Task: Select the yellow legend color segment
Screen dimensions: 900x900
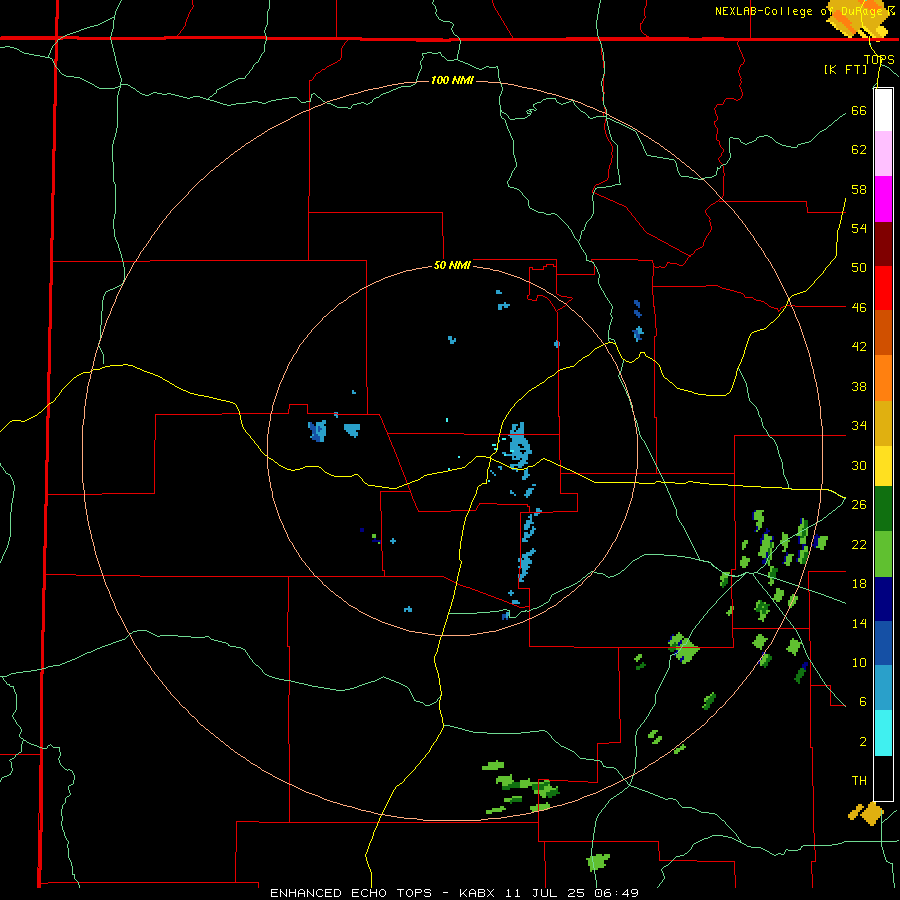Action: coord(883,465)
